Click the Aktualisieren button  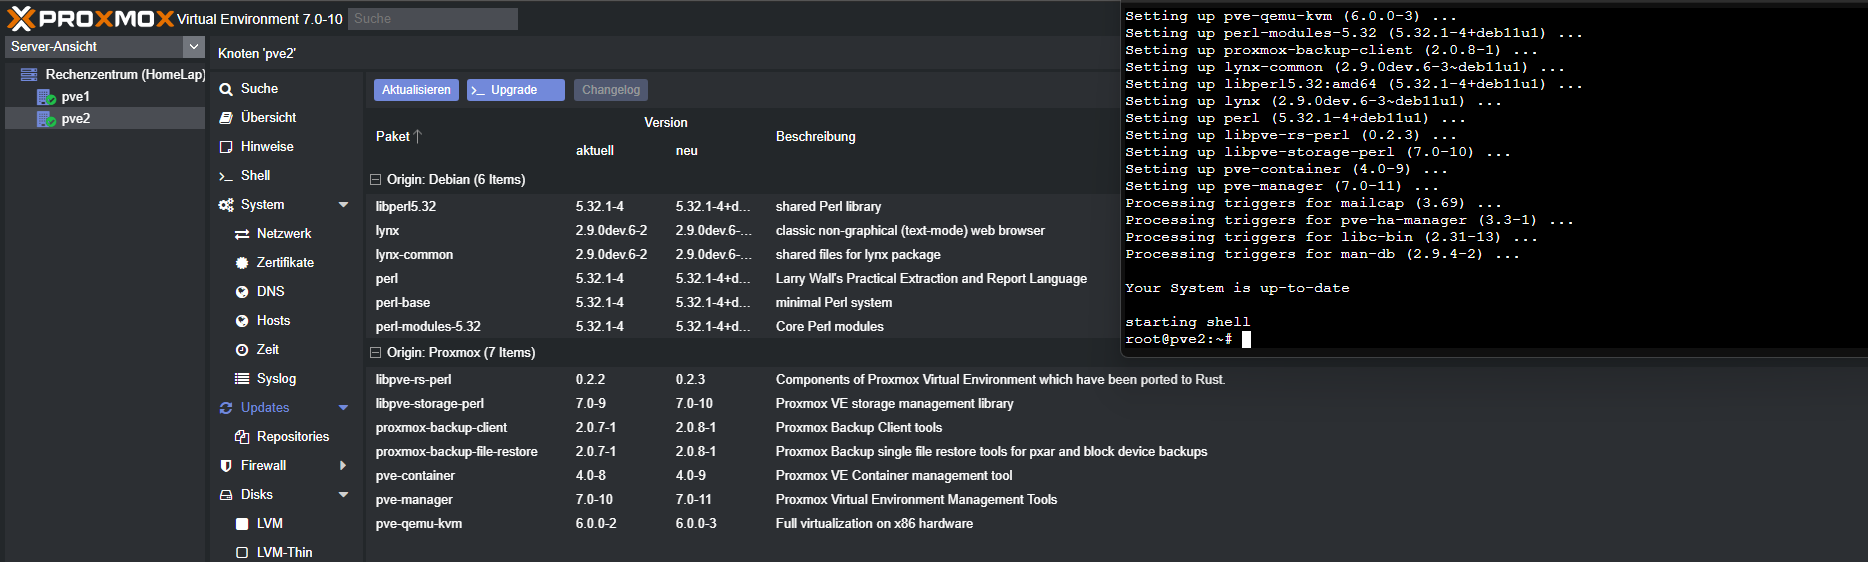(x=416, y=90)
